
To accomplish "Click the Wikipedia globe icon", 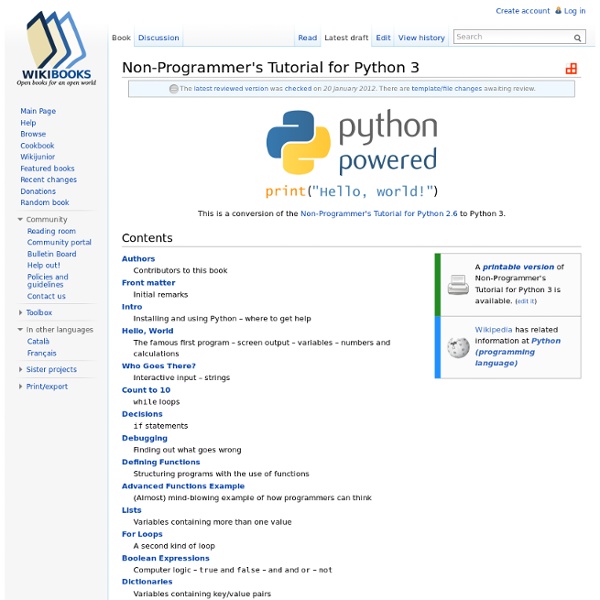I will [458, 347].
